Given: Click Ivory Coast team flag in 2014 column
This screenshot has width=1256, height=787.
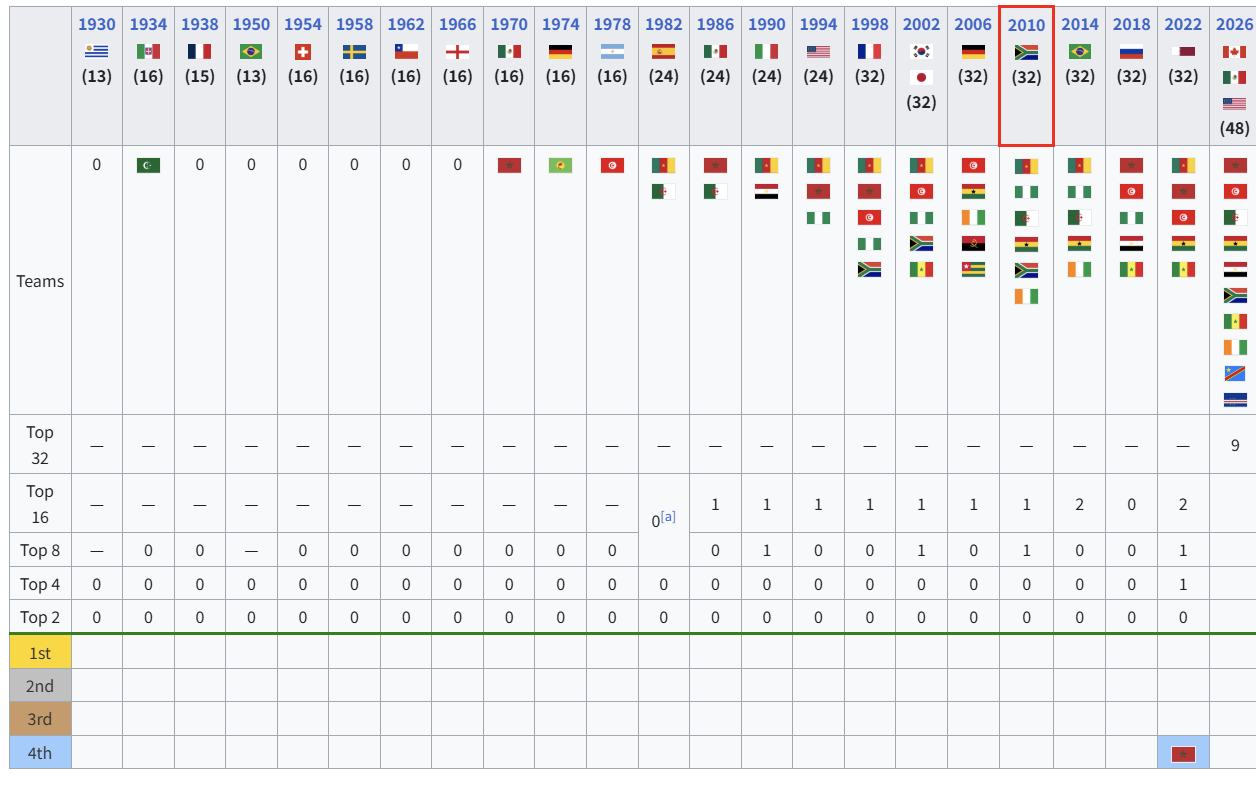Looking at the screenshot, I should click(1079, 269).
